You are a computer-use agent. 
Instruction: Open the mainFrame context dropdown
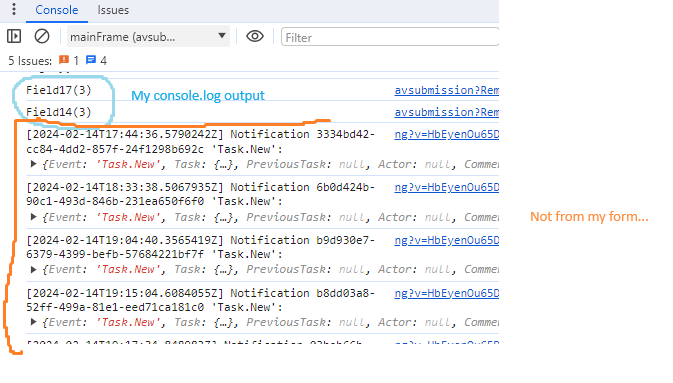tap(148, 36)
